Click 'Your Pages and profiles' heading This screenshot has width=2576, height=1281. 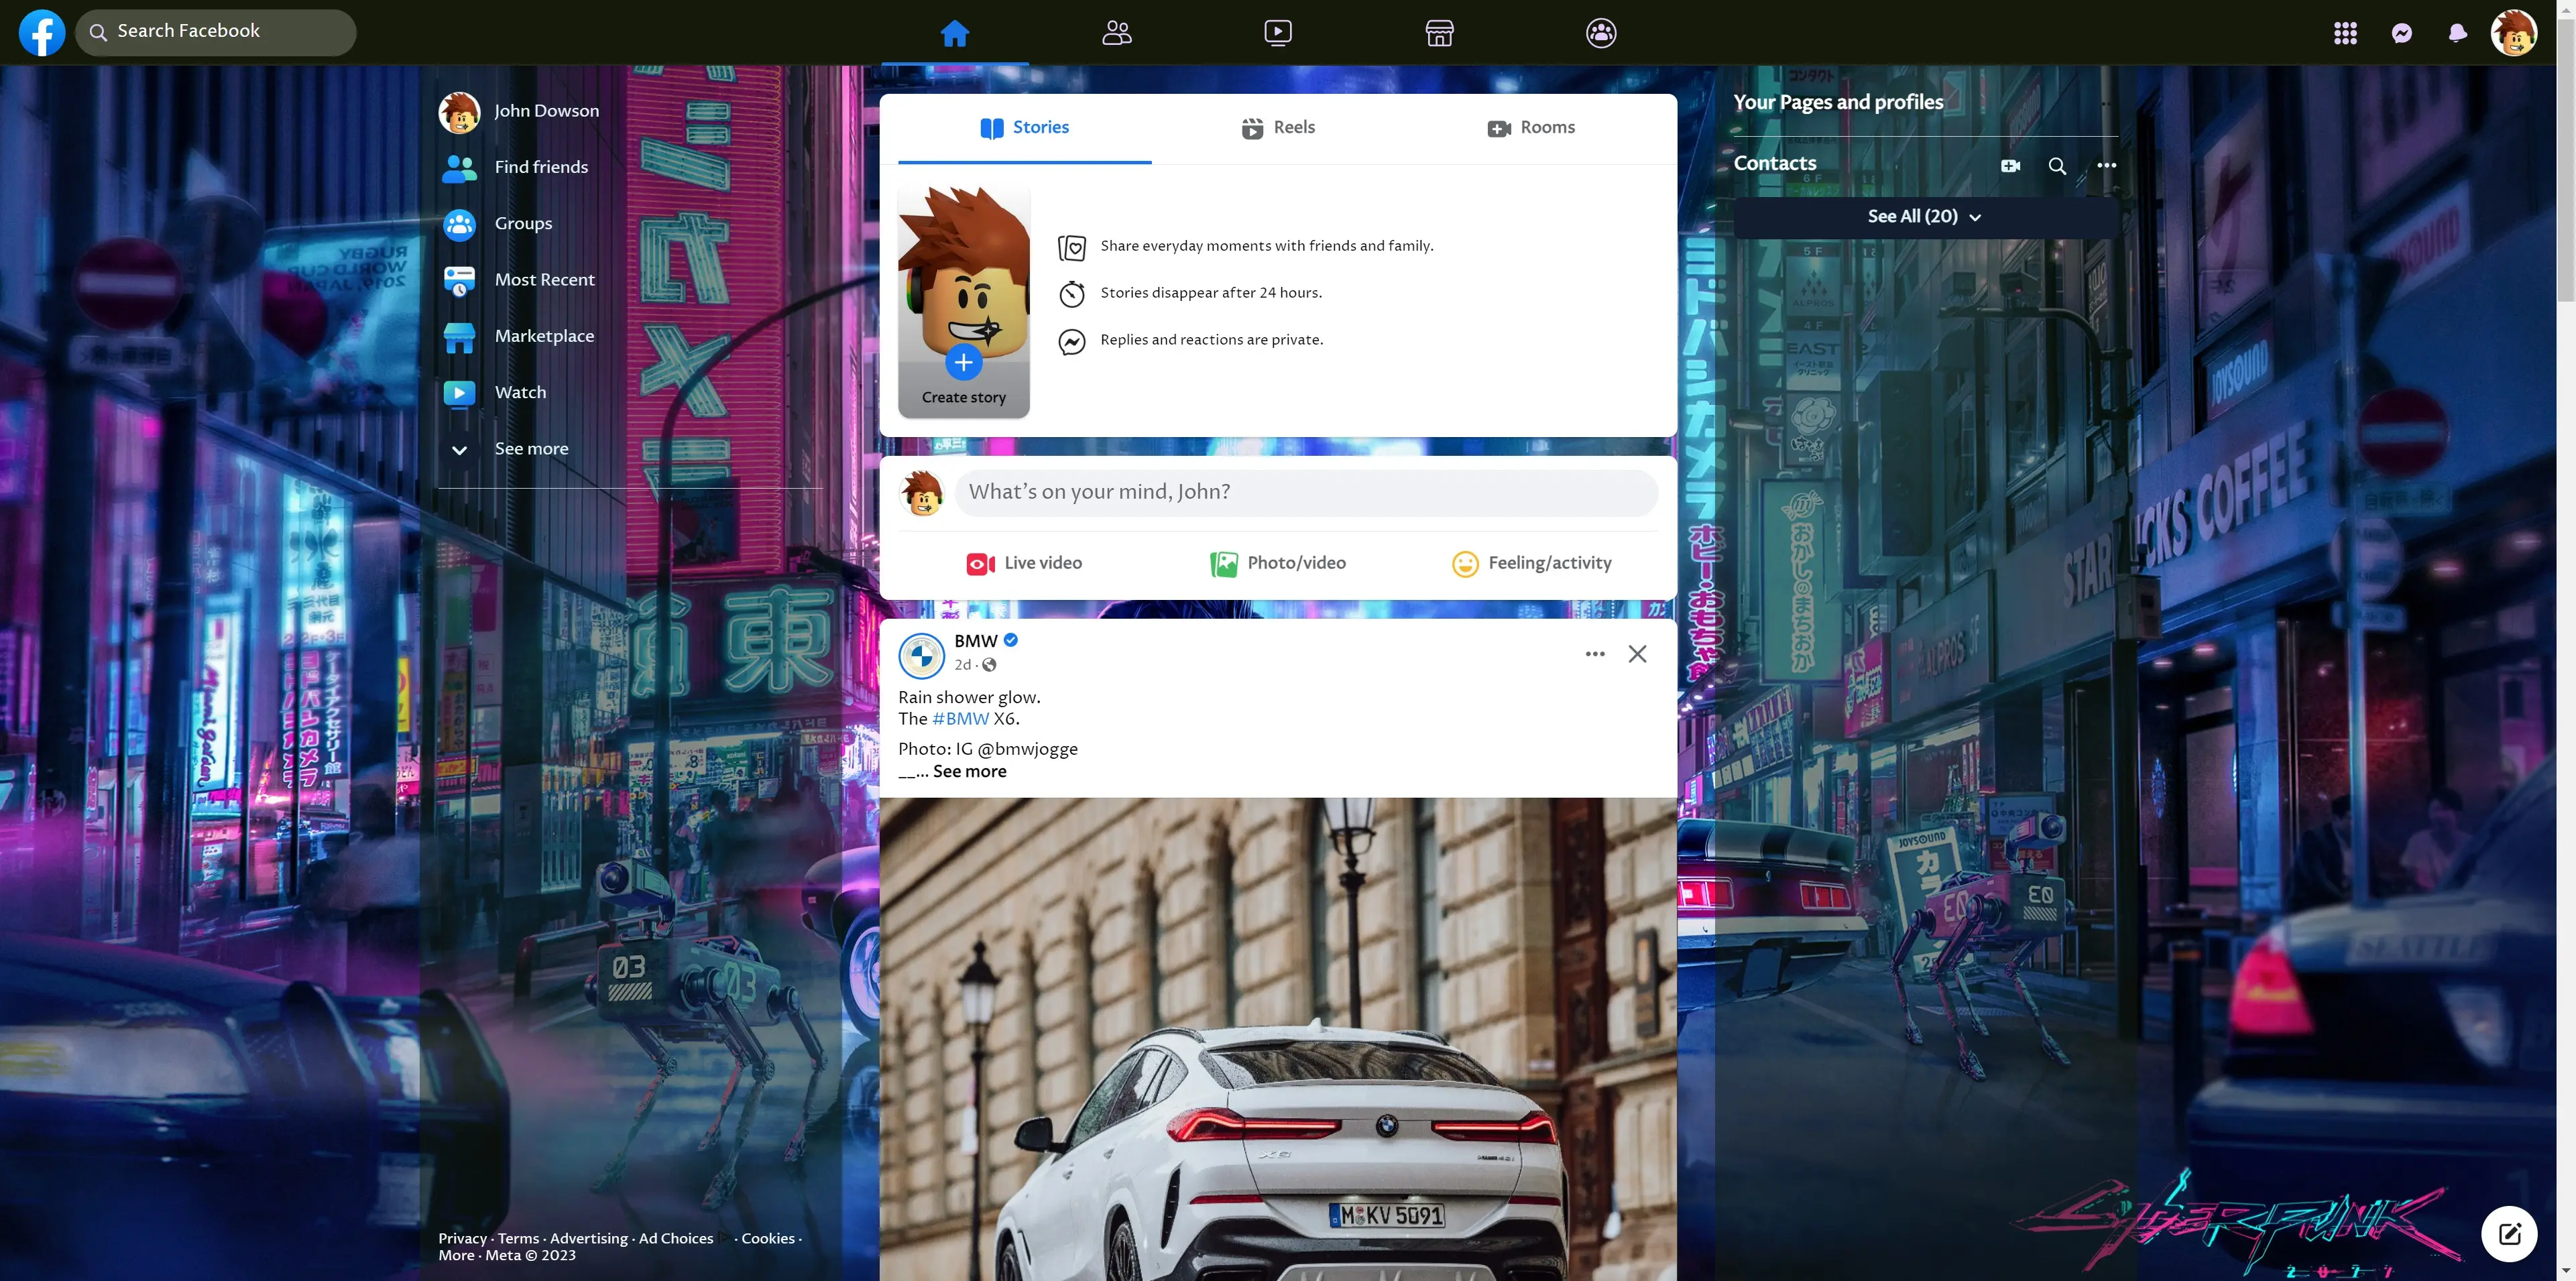1838,102
